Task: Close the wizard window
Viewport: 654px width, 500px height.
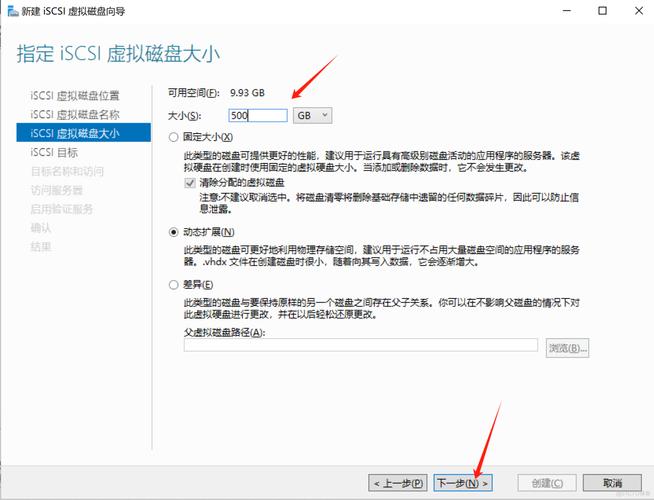Action: point(639,10)
